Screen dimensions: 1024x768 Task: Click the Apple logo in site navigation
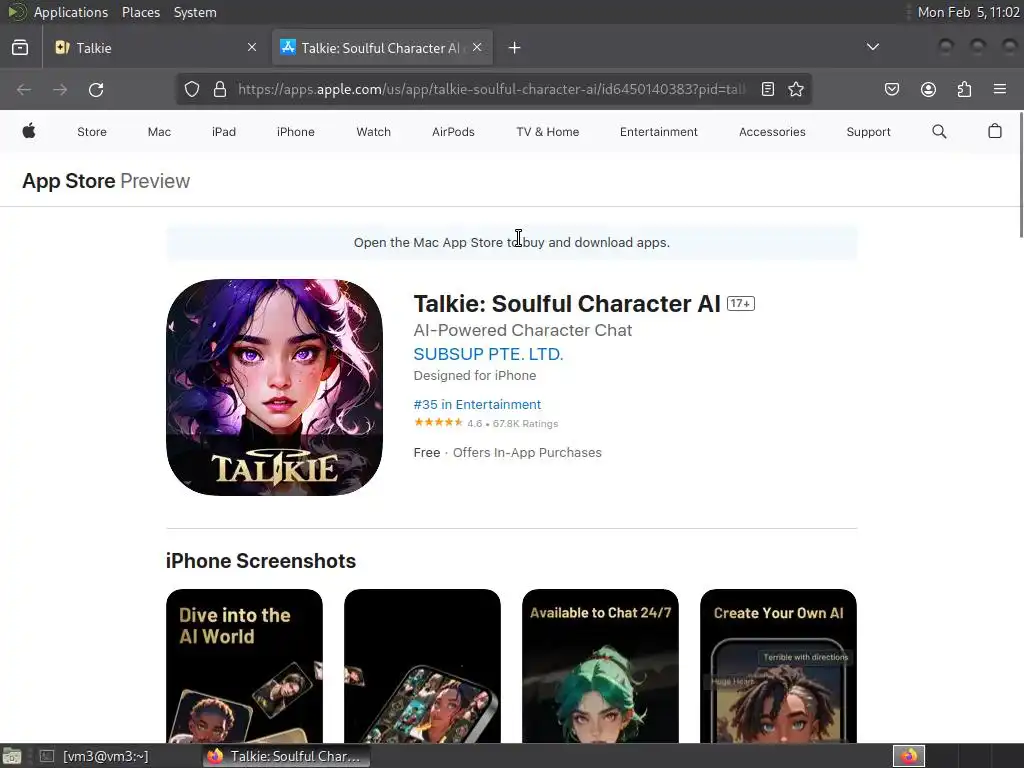pos(29,131)
